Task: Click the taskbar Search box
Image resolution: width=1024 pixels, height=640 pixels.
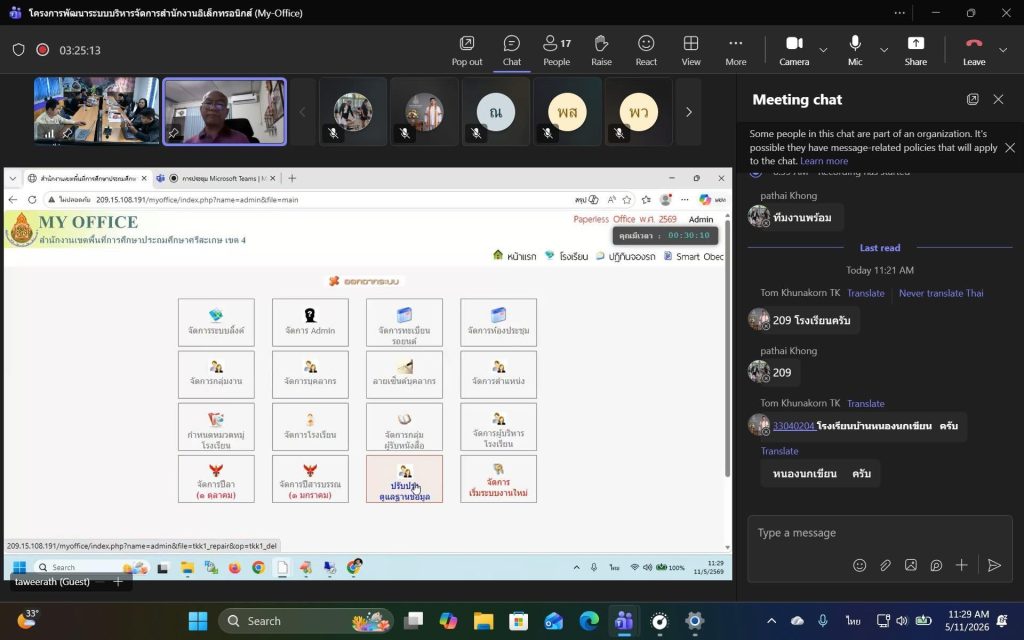Action: coord(306,620)
